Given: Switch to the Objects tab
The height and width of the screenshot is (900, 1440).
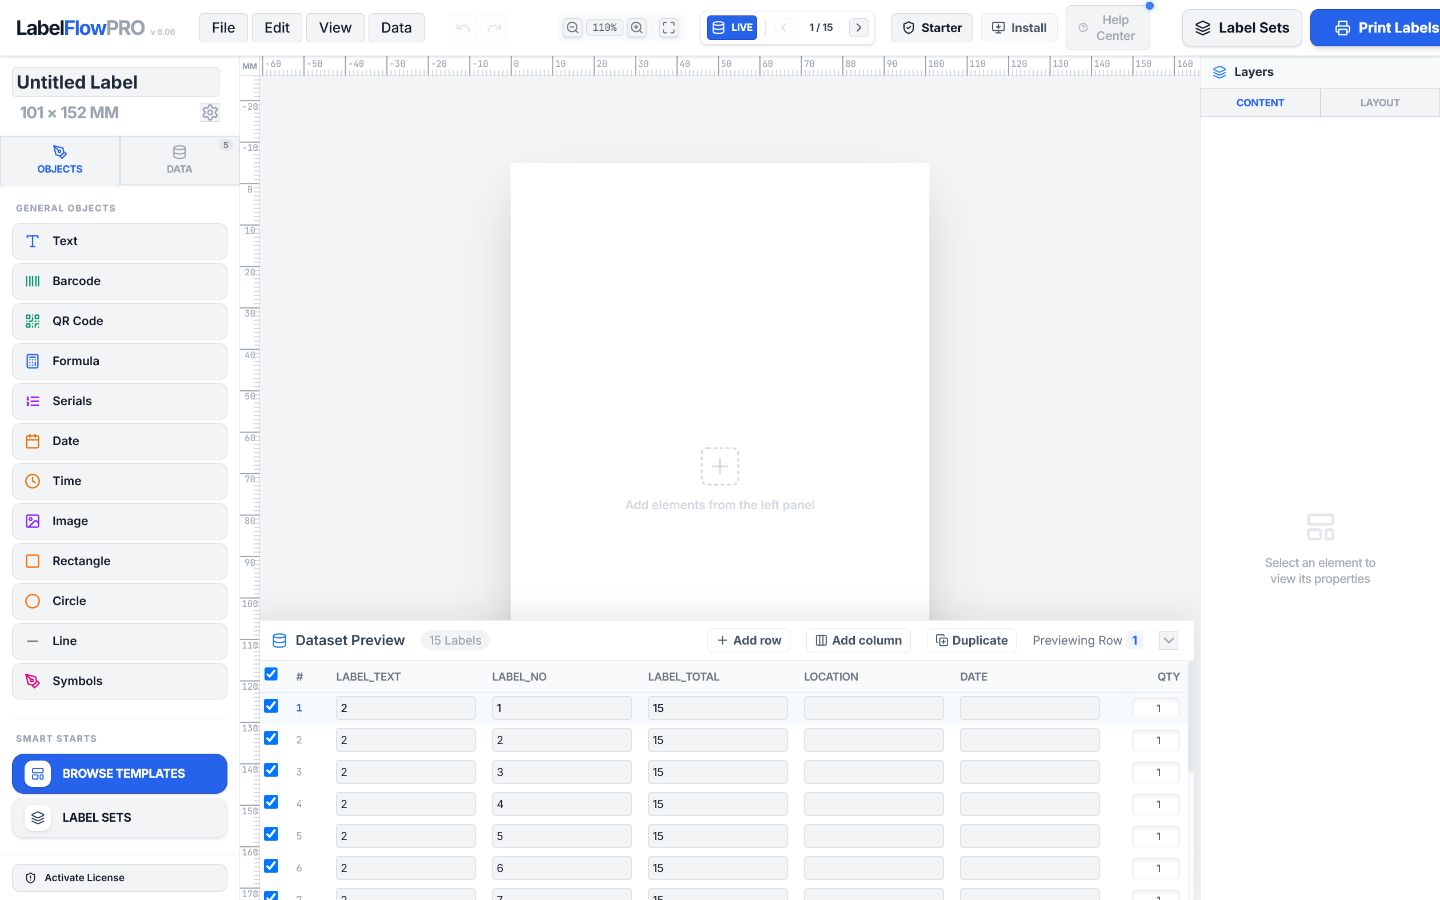Looking at the screenshot, I should coord(60,161).
